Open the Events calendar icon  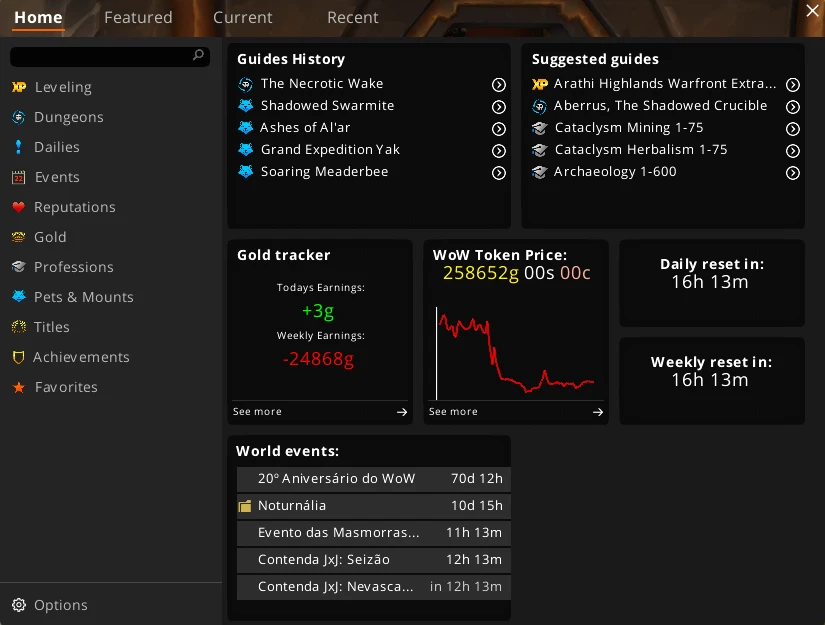coord(18,177)
